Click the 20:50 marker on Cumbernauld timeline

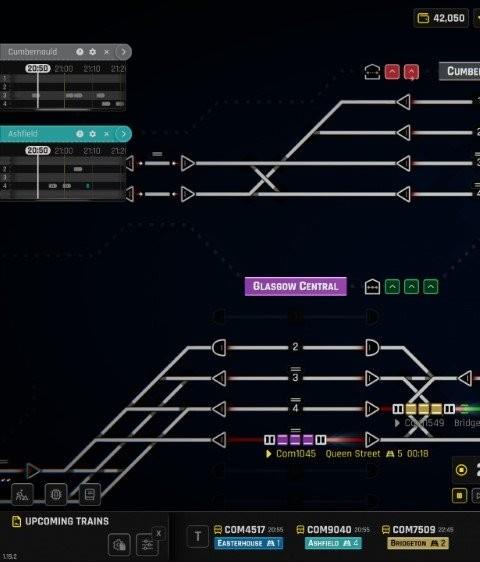point(38,68)
